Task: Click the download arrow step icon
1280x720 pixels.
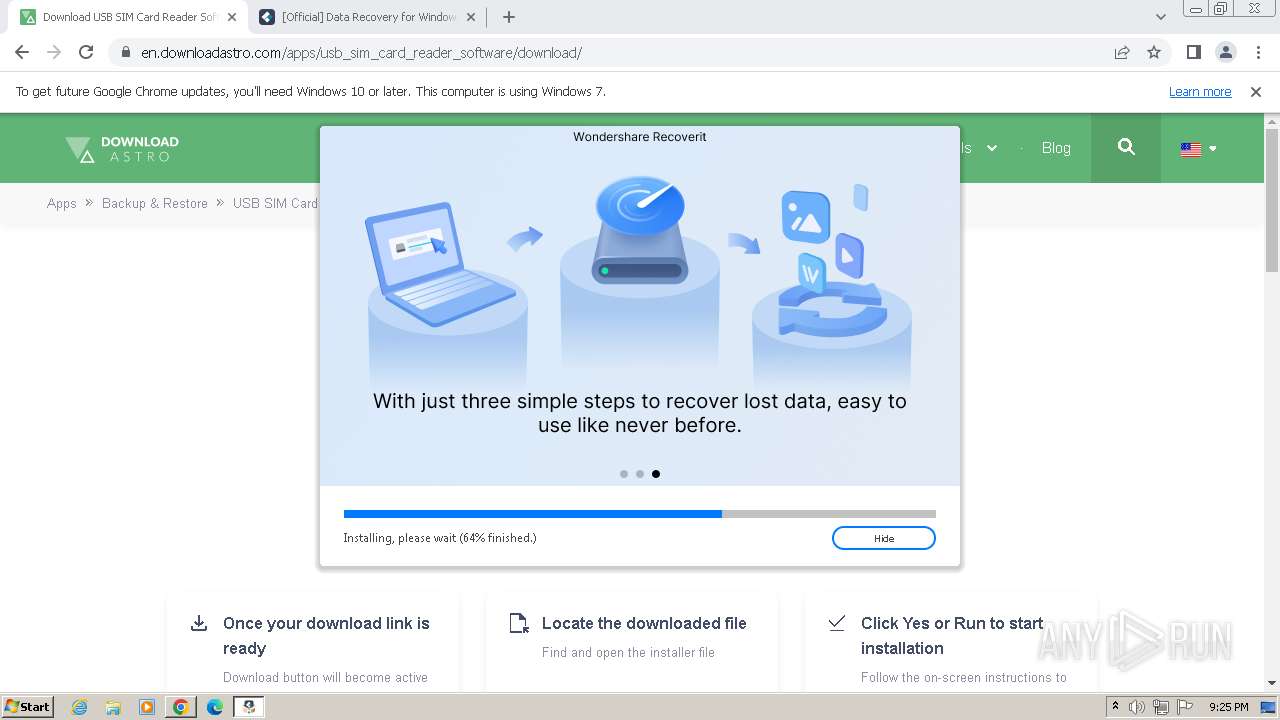Action: click(x=199, y=623)
